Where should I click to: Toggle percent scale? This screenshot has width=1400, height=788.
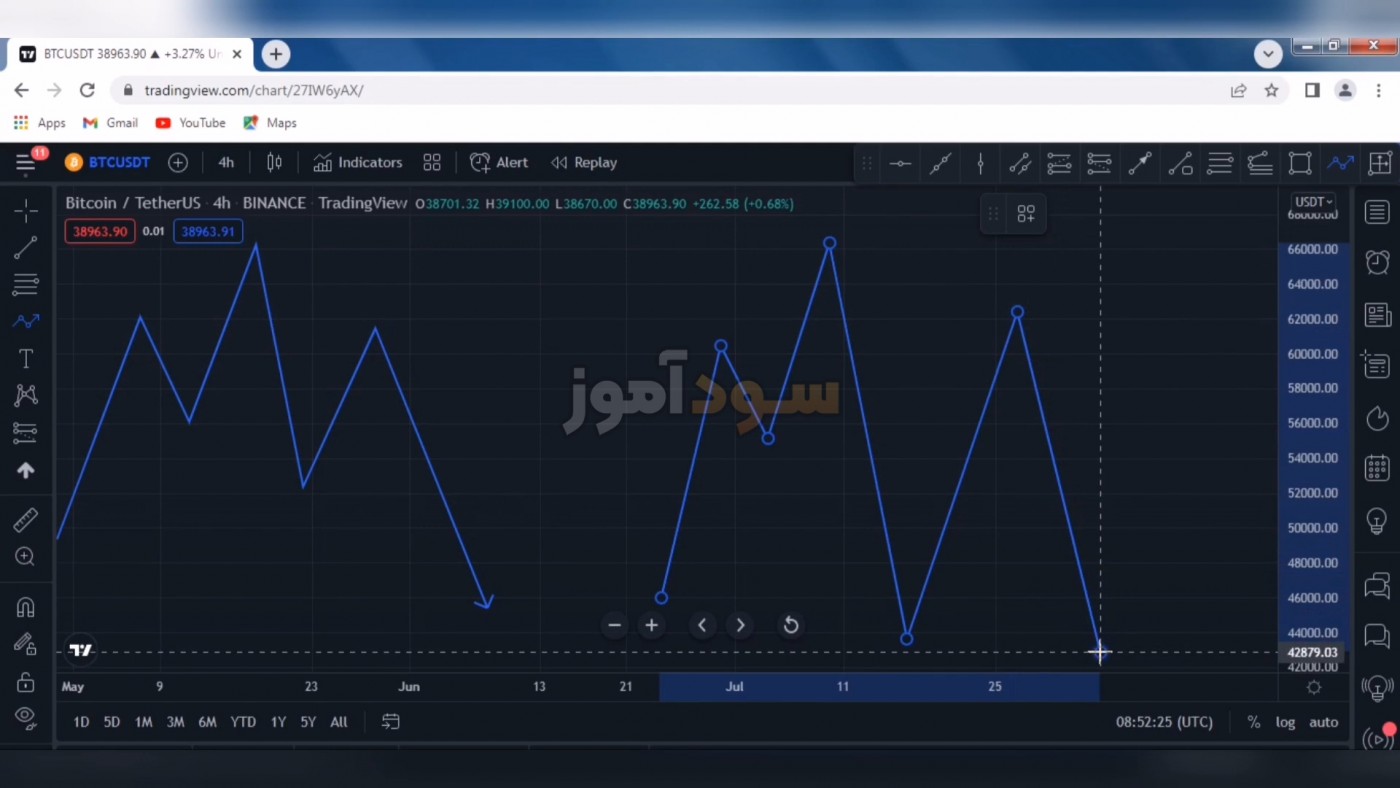pyautogui.click(x=1253, y=722)
